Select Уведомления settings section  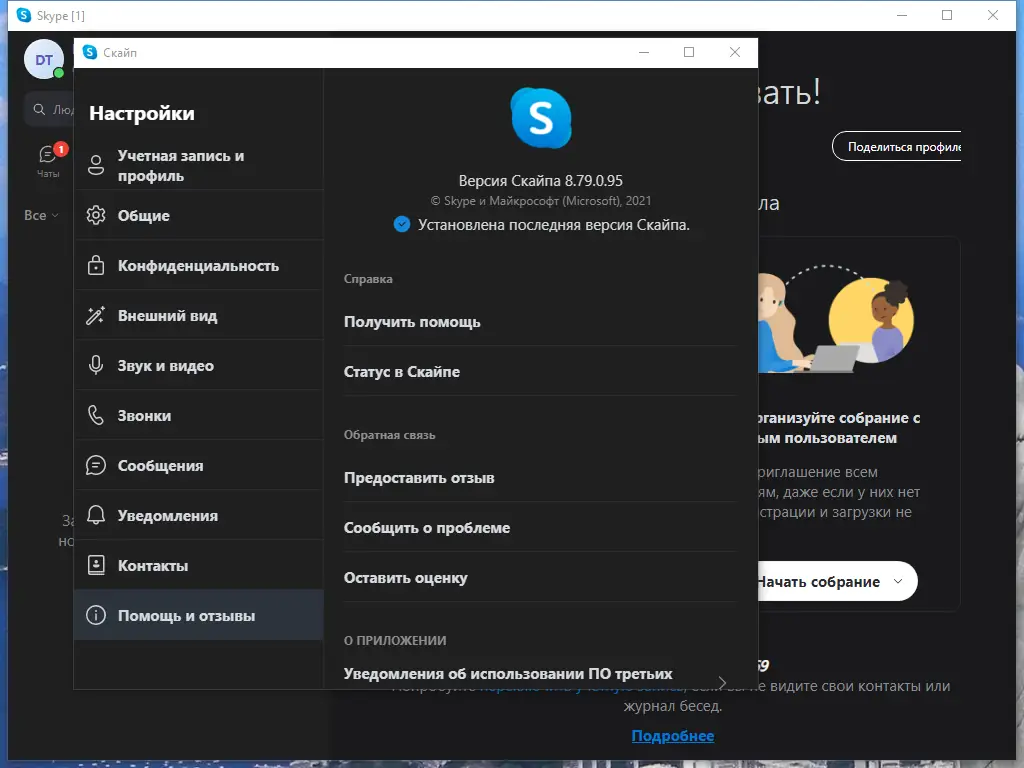tap(199, 515)
